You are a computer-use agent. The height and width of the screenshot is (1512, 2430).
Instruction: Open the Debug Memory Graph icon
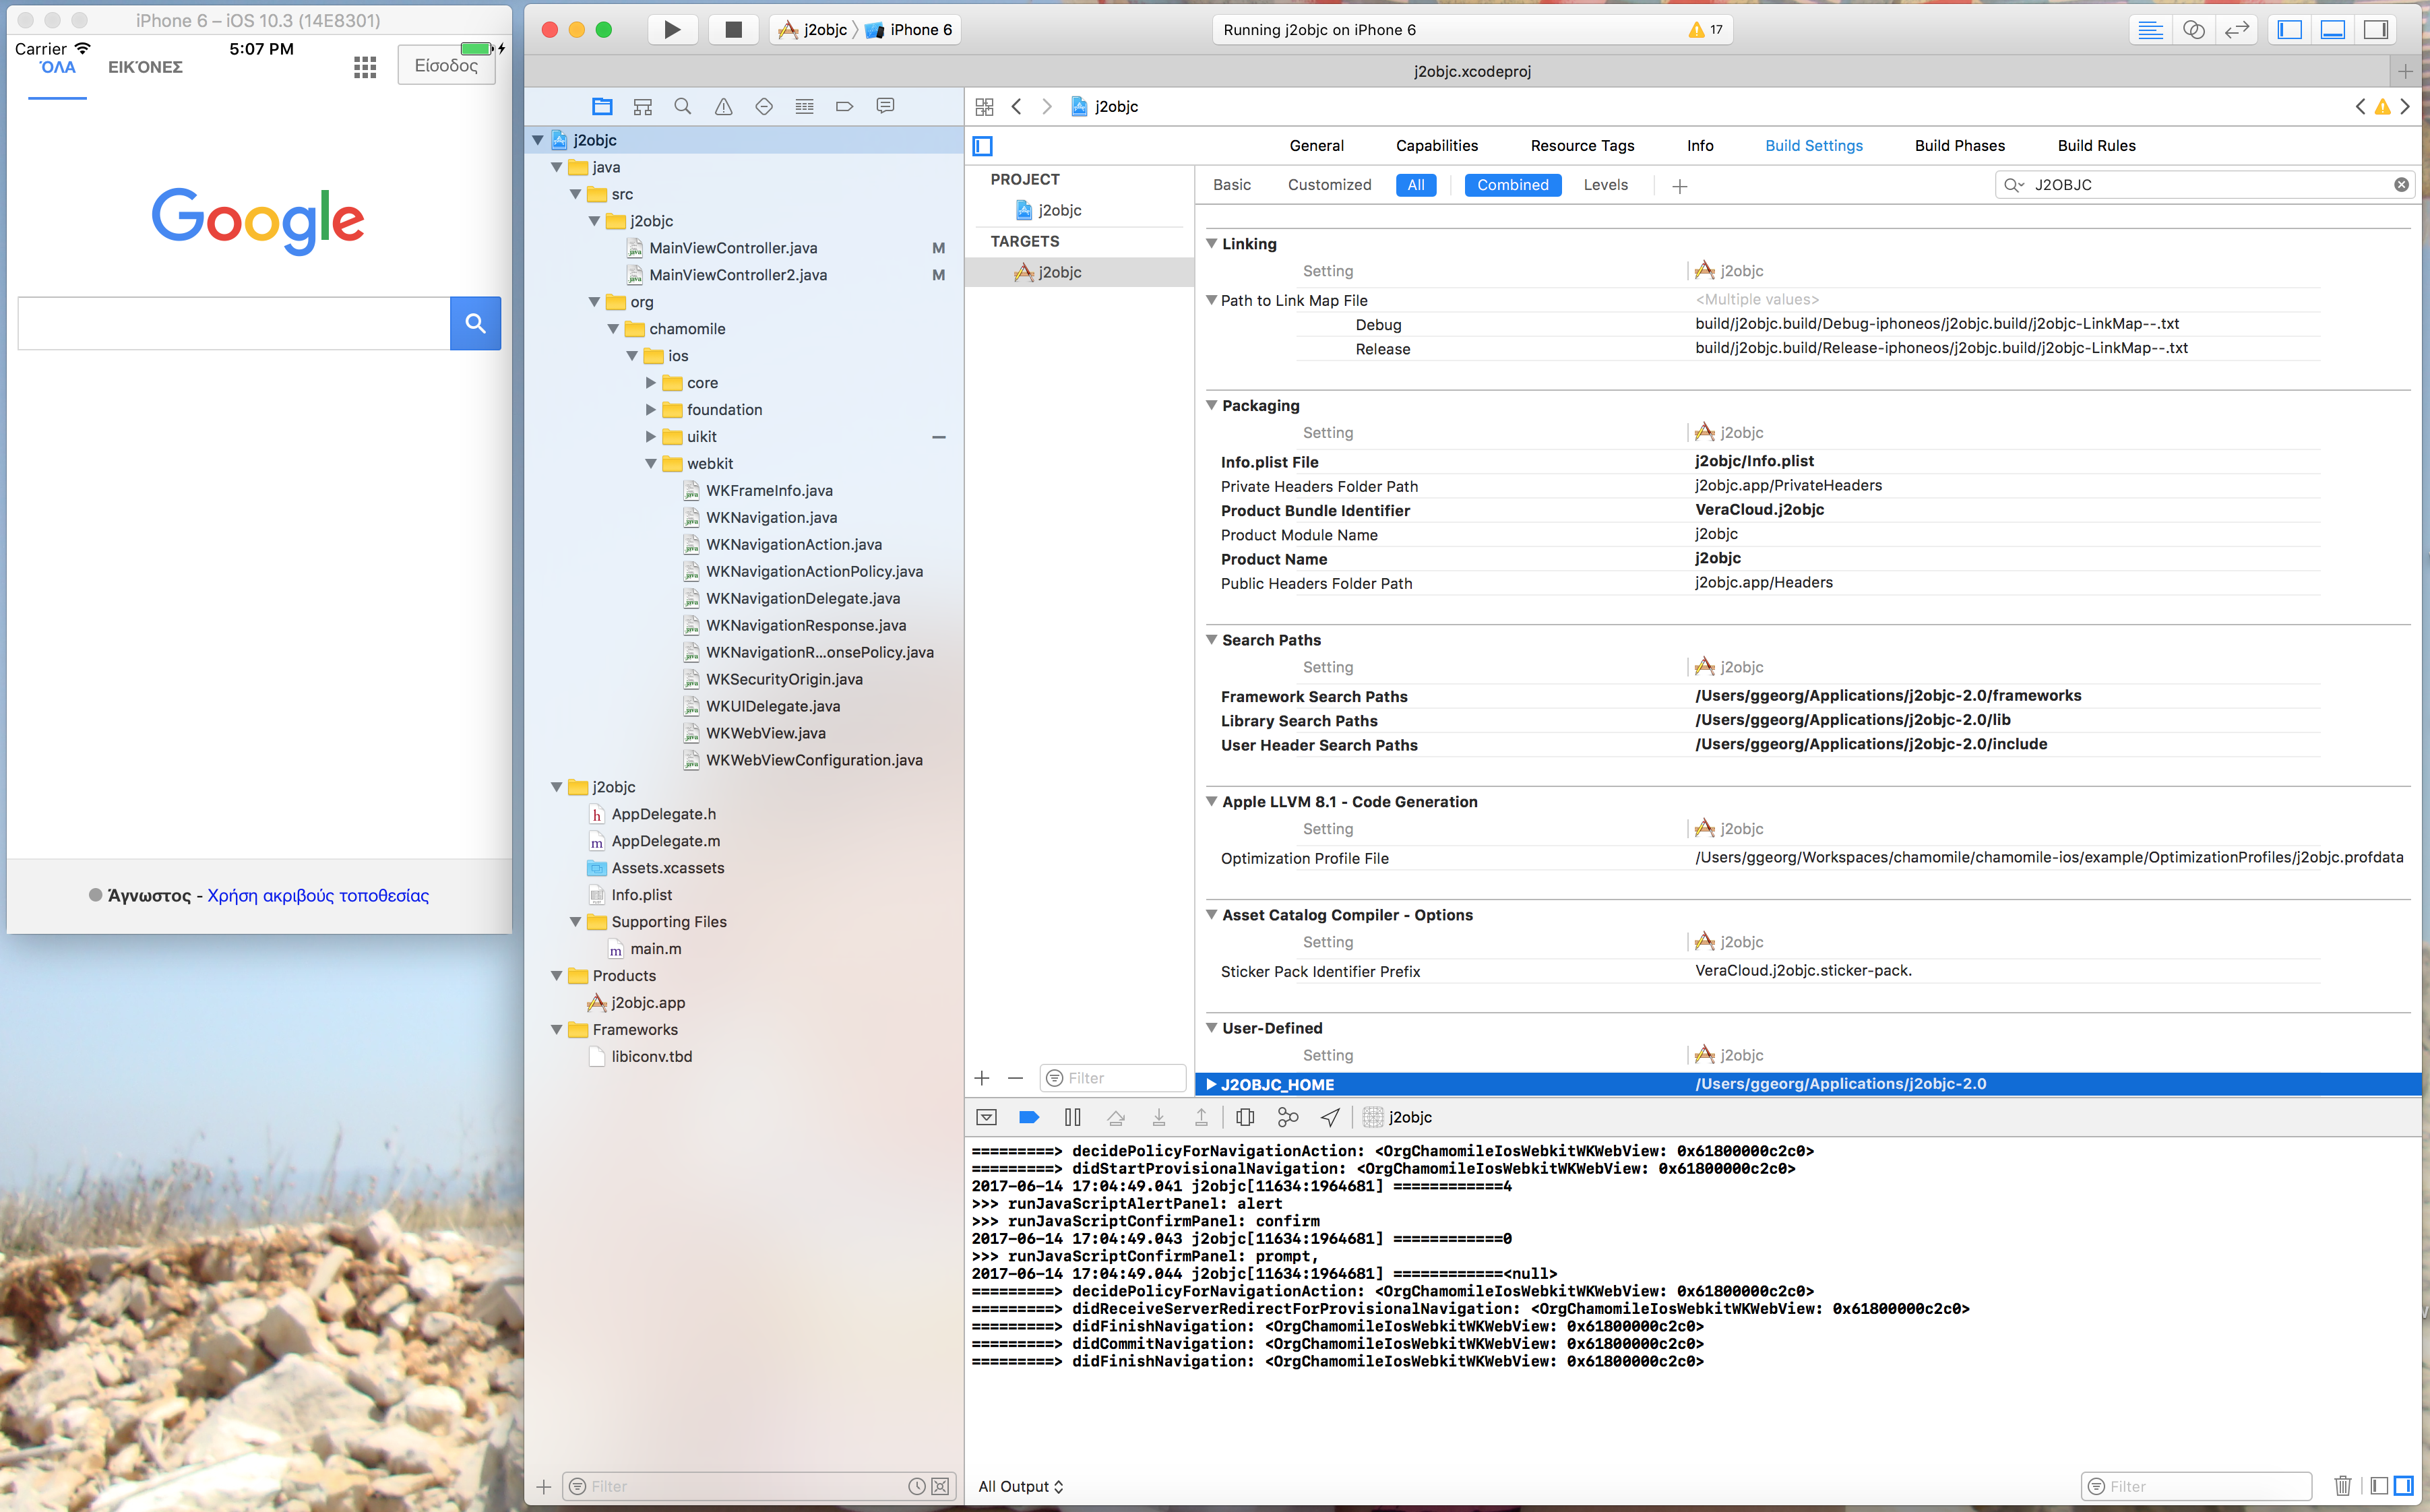click(1288, 1117)
